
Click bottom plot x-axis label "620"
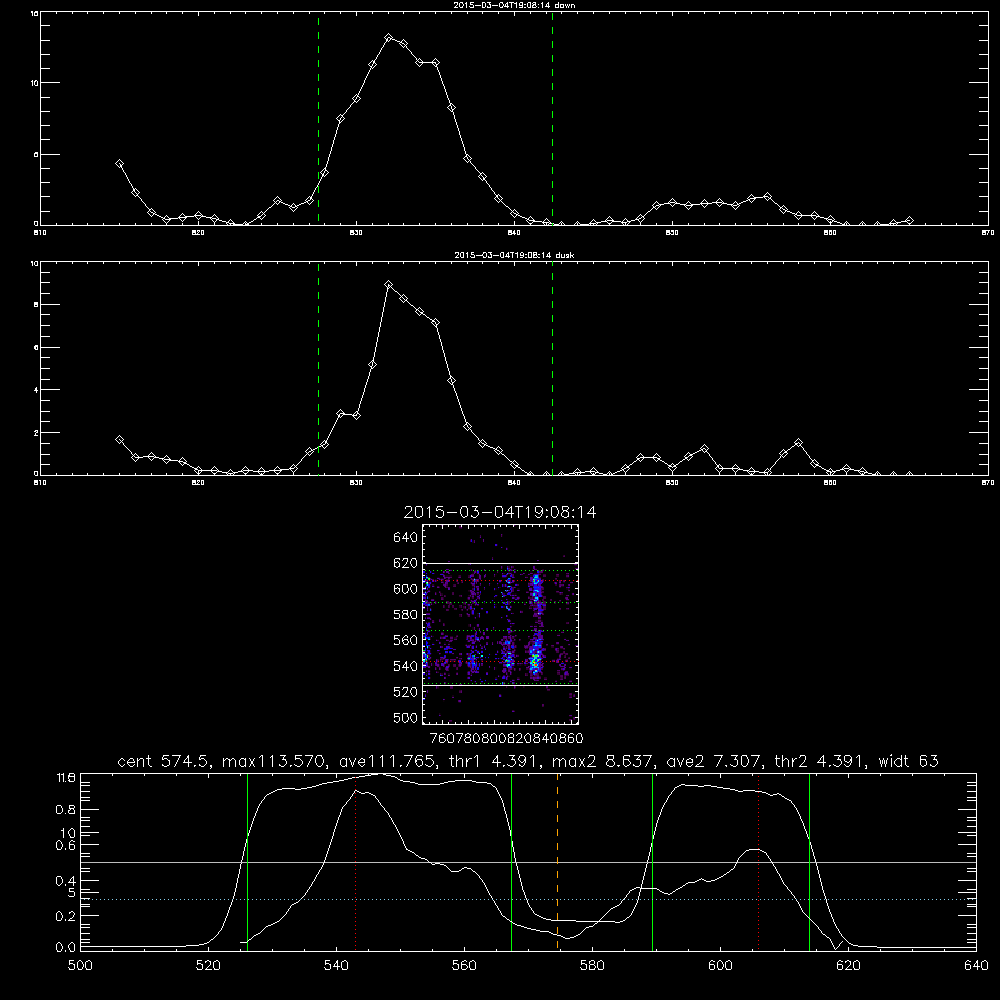tap(848, 966)
